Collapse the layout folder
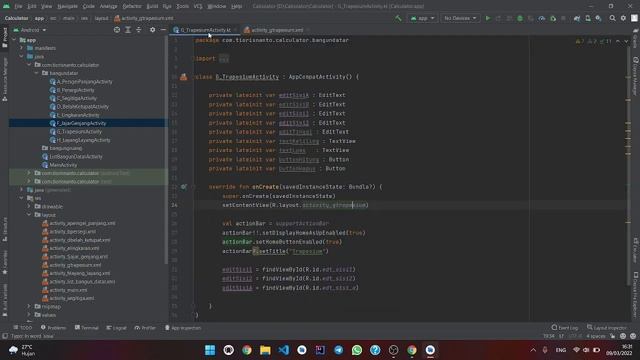 [x=29, y=215]
